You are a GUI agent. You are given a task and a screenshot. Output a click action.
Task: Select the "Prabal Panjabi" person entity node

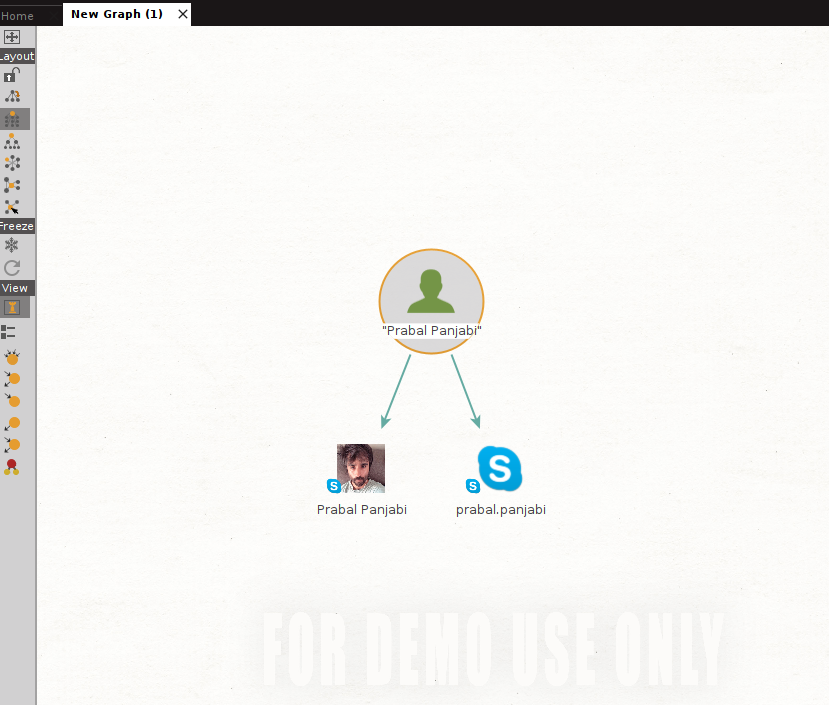431,299
